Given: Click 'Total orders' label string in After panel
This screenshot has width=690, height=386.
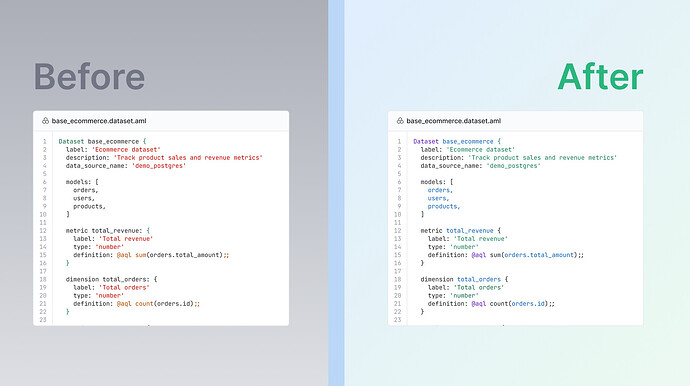Looking at the screenshot, I should [479, 287].
